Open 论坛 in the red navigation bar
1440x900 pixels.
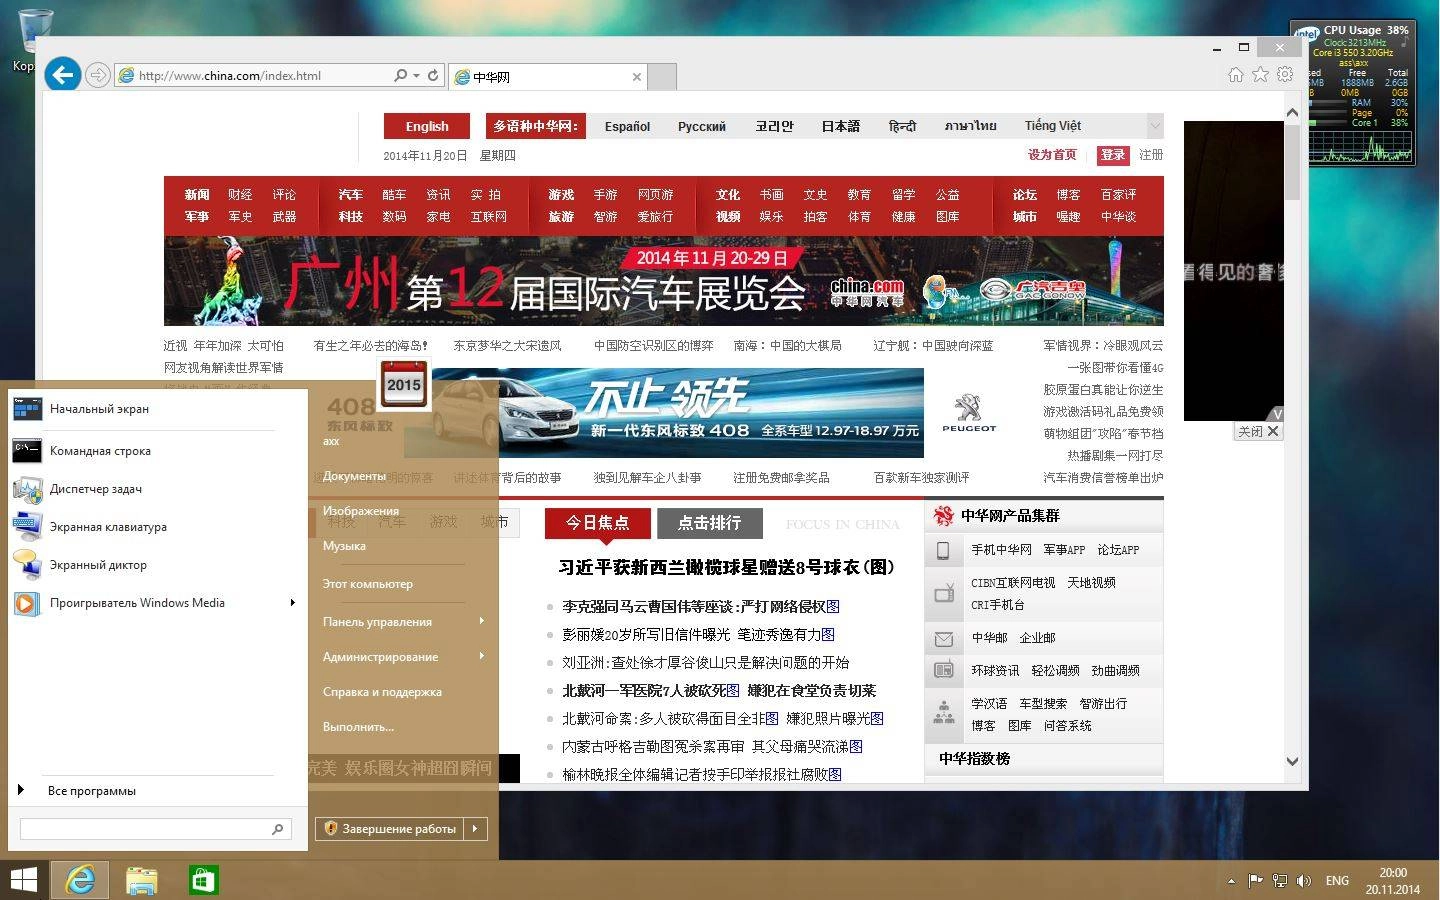tap(1025, 194)
